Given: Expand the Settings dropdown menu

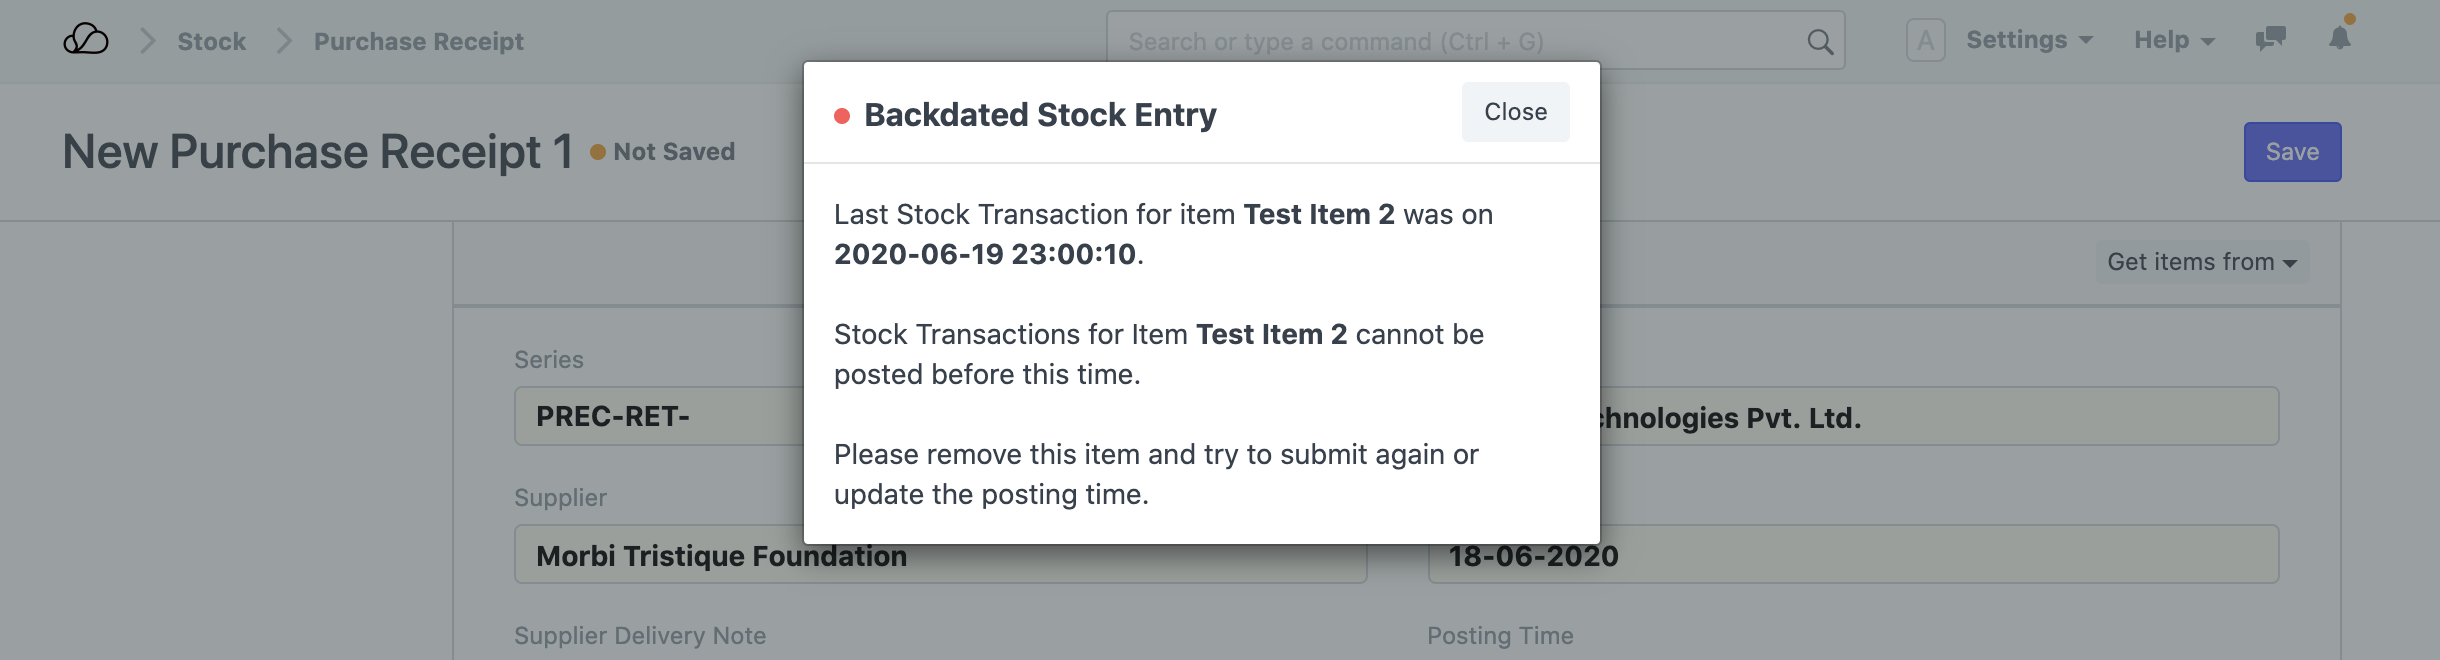Looking at the screenshot, I should point(2029,40).
